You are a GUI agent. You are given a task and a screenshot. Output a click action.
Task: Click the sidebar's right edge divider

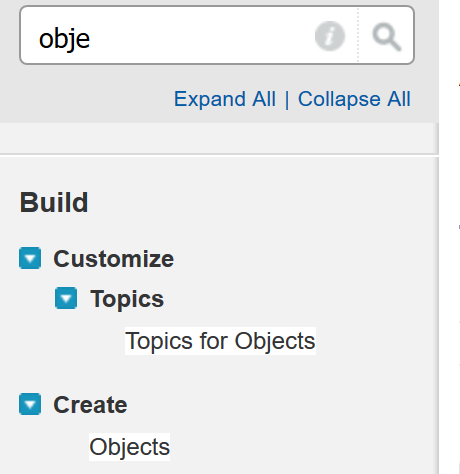(437, 300)
